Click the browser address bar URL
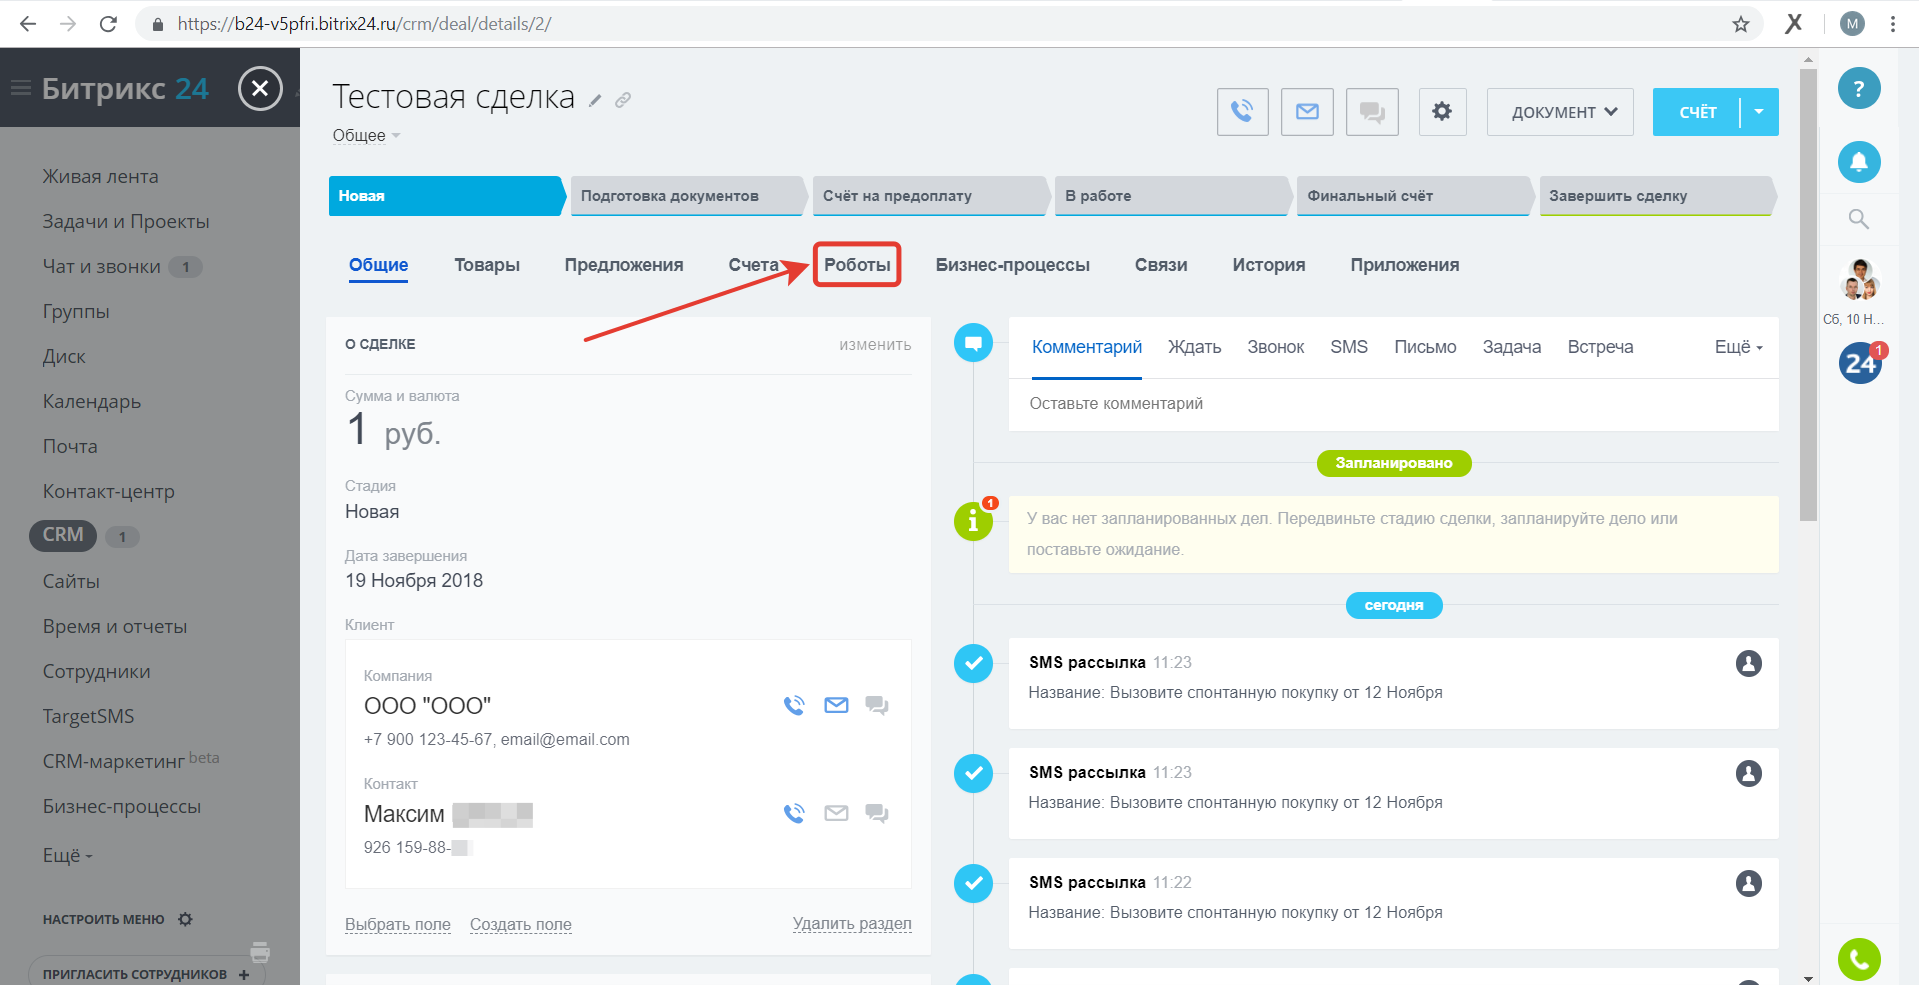This screenshot has height=985, width=1919. pos(364,24)
